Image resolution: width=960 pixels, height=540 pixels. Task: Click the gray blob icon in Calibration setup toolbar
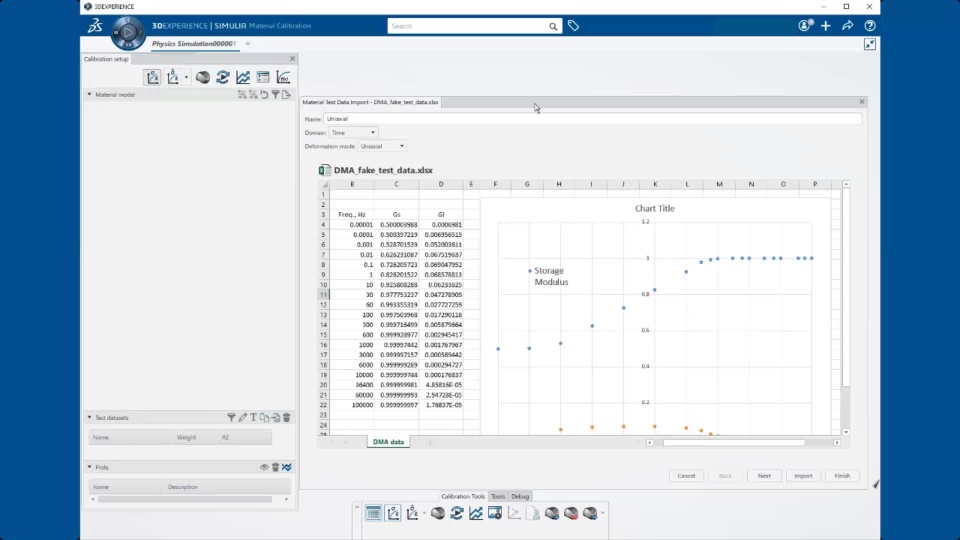(x=203, y=77)
